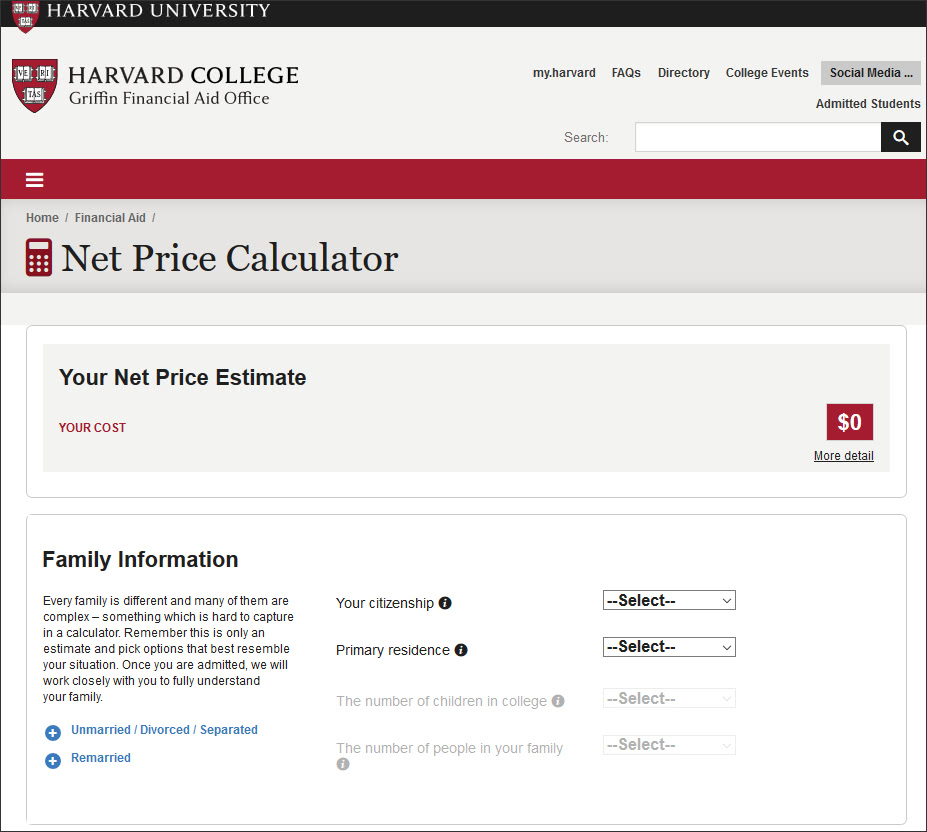Image resolution: width=927 pixels, height=832 pixels.
Task: Navigate to Financial Aid breadcrumb
Action: pyautogui.click(x=110, y=218)
